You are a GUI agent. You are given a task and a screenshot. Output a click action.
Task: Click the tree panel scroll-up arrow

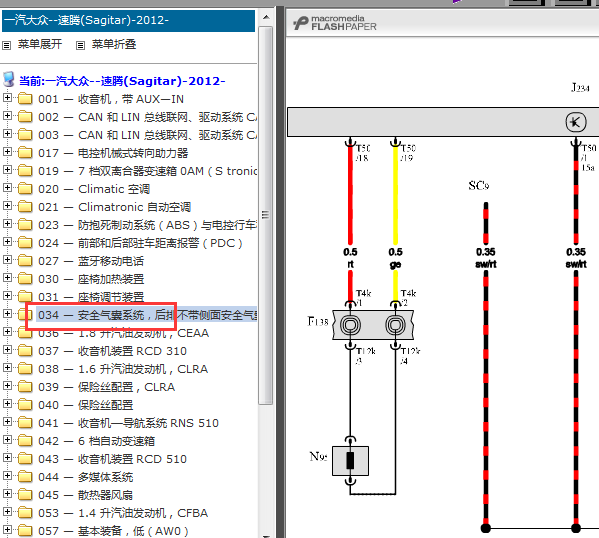pyautogui.click(x=266, y=18)
